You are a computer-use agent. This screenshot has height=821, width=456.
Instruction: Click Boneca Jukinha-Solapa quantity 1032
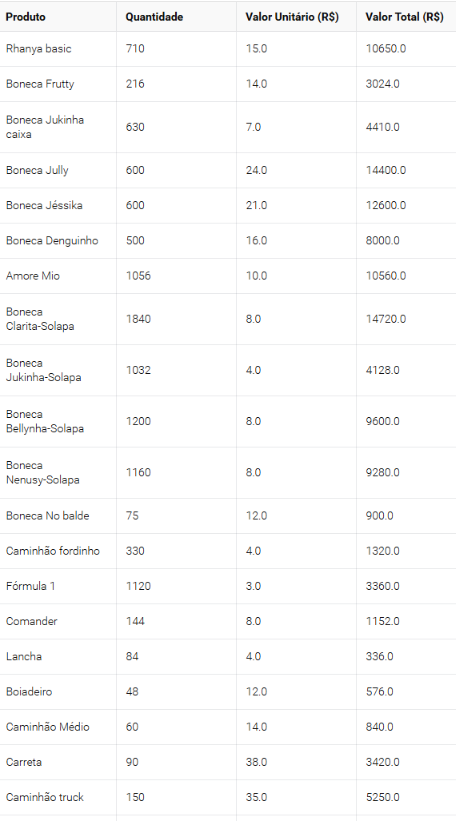point(138,370)
